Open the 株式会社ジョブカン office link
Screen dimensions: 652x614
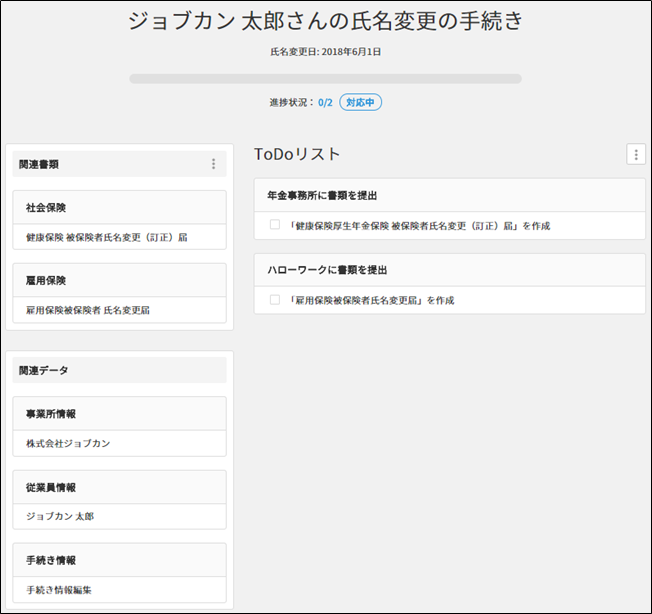(x=68, y=442)
